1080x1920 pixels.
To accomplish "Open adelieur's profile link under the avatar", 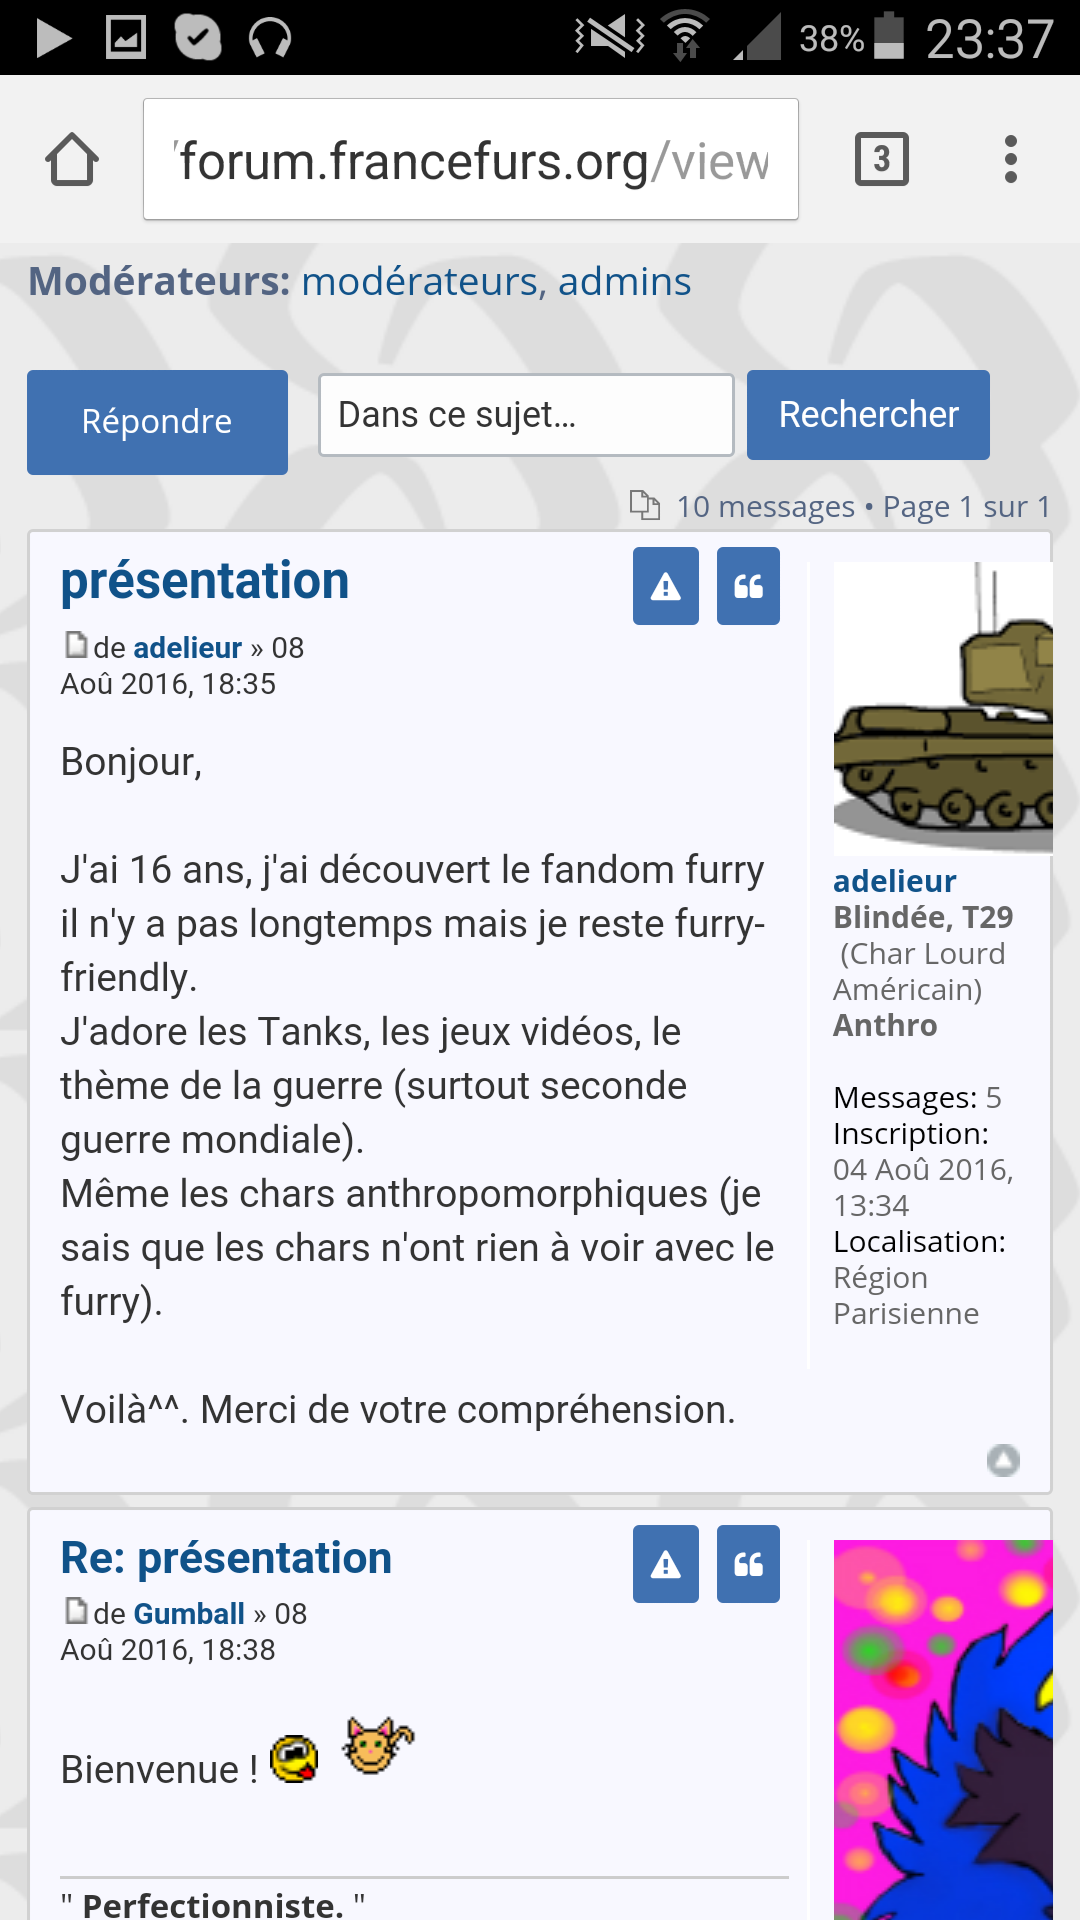I will point(894,881).
